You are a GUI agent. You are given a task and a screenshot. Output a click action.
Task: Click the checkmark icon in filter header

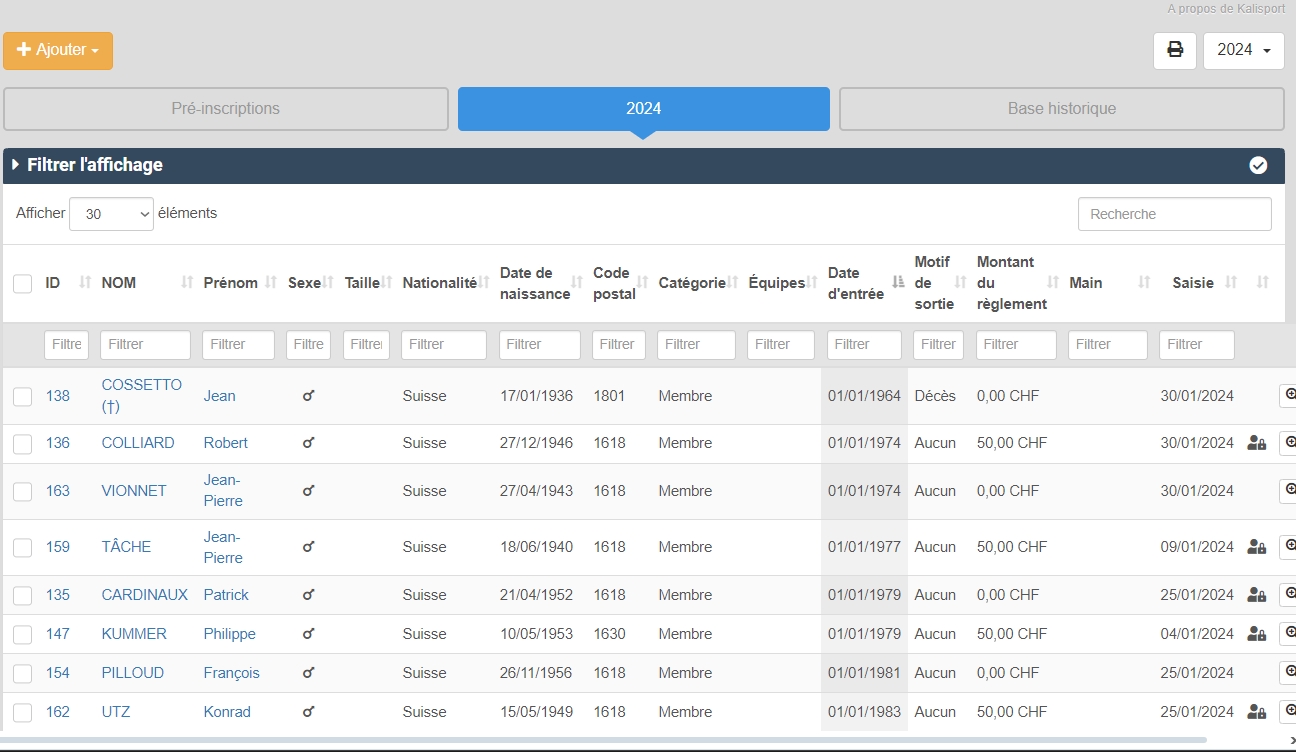(x=1258, y=166)
